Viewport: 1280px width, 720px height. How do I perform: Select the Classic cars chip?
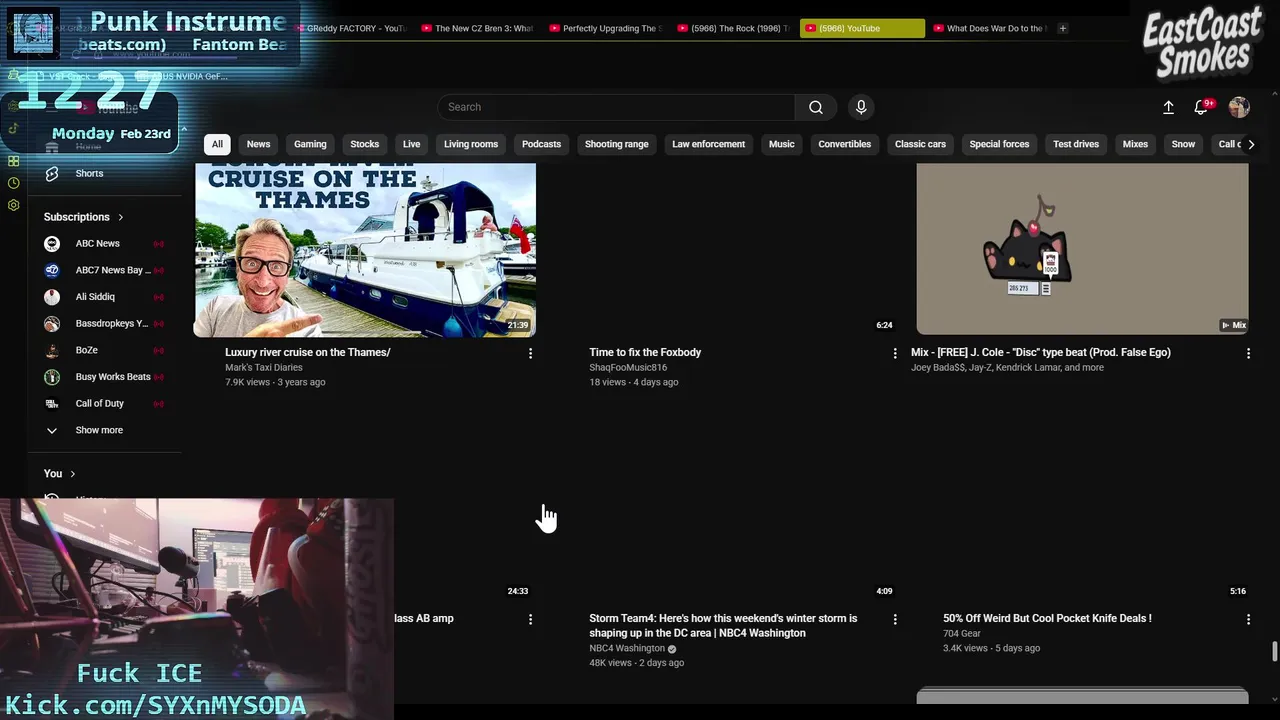[920, 144]
